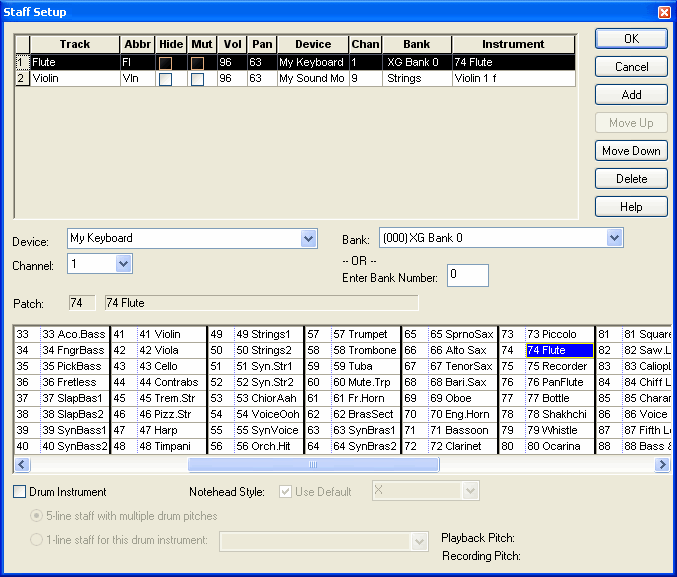Toggle Mute checkbox for Violin track
This screenshot has width=677, height=577.
pos(198,79)
